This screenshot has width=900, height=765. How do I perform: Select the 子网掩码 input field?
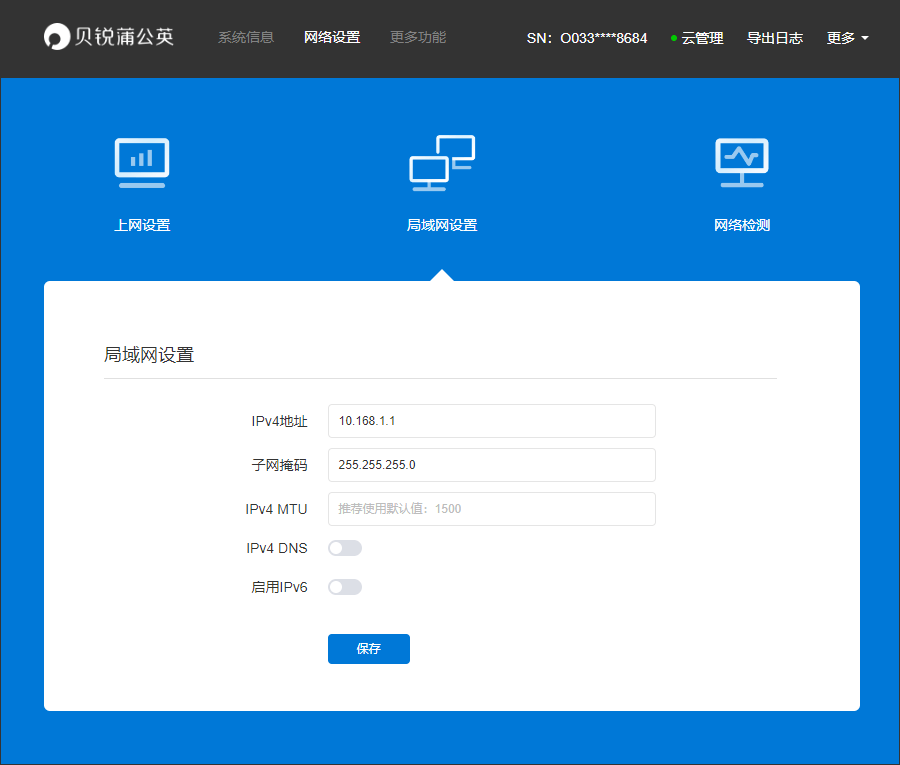pos(491,464)
